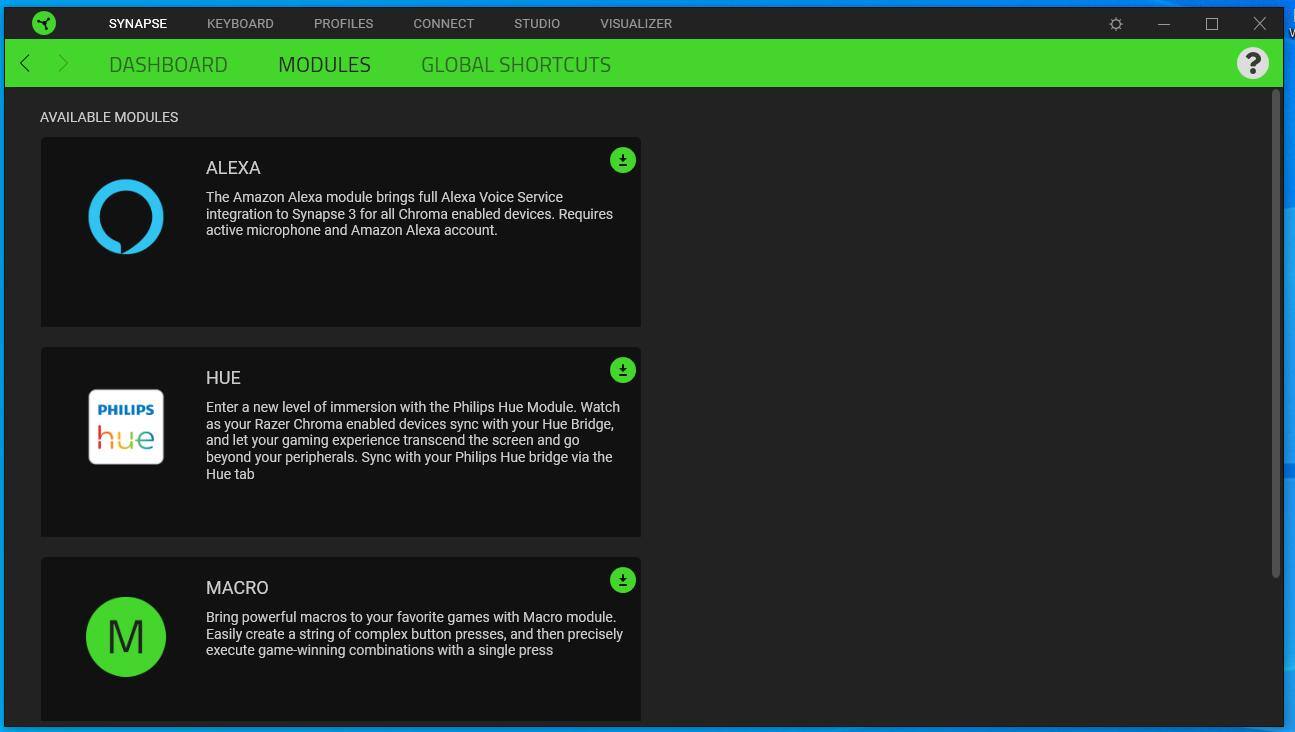Go forward with the right arrow
Viewport: 1295px width, 732px height.
[x=63, y=64]
